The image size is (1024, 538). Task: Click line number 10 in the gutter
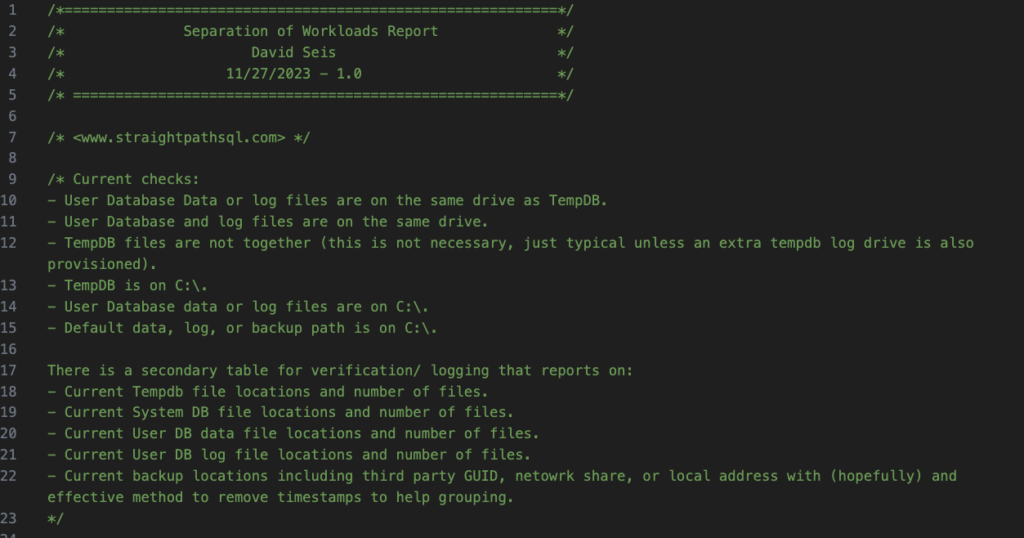tap(9, 201)
